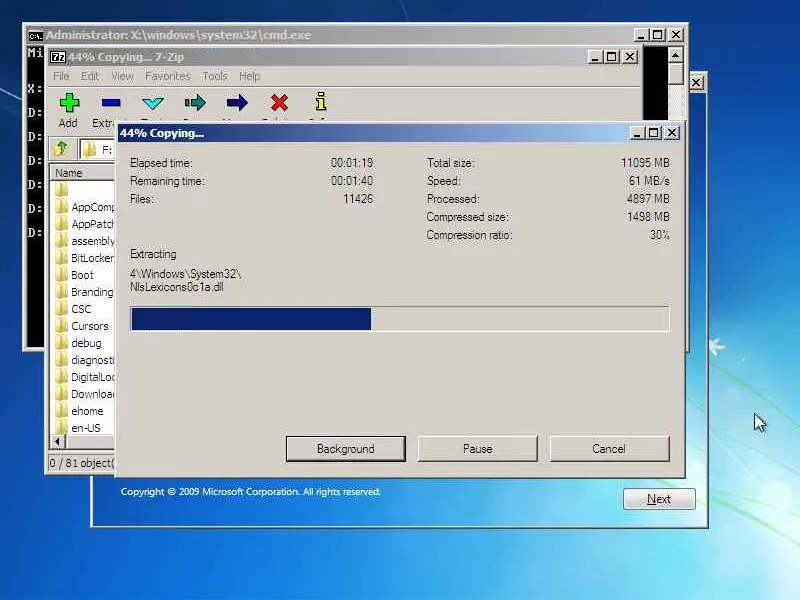Open the File menu in 7-Zip

[x=61, y=76]
